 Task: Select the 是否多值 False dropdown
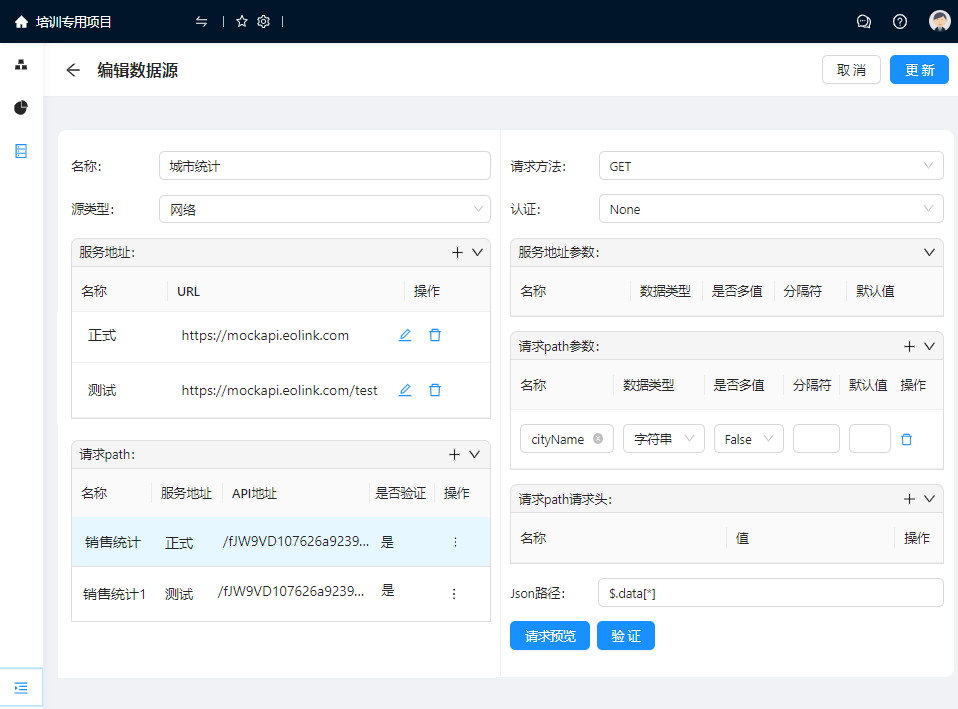pyautogui.click(x=748, y=439)
